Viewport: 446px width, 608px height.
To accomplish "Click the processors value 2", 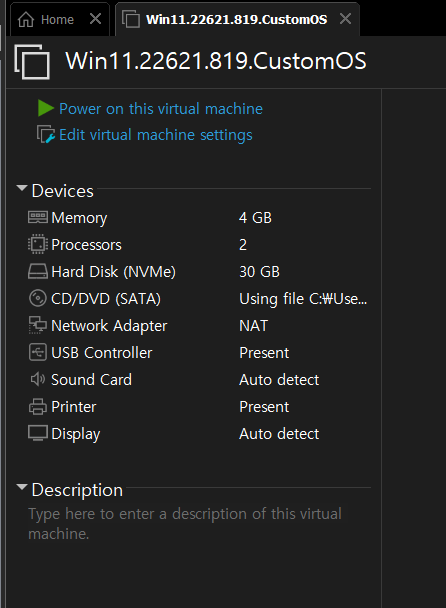I will click(243, 245).
